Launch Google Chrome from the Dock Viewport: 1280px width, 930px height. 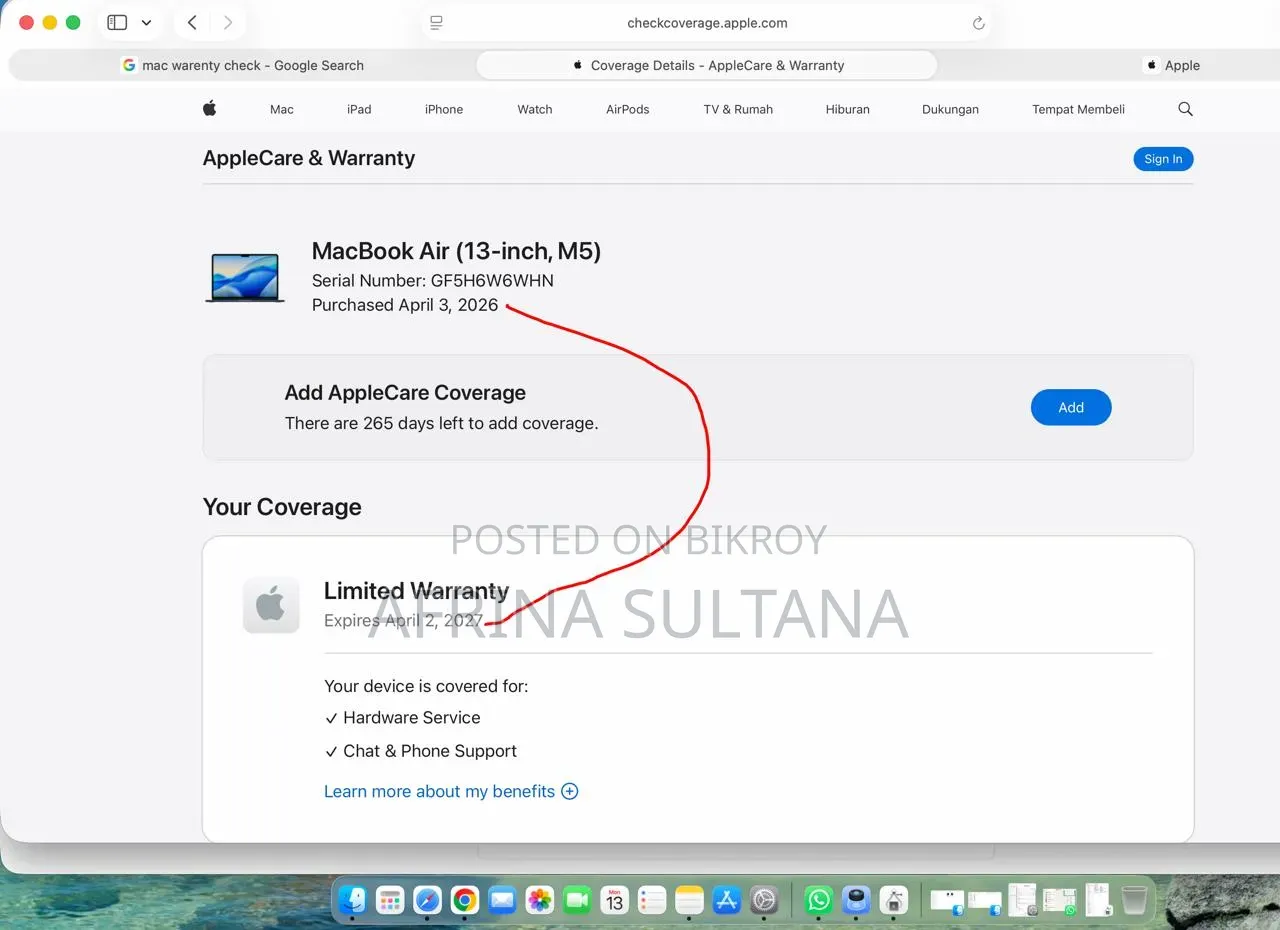[x=464, y=900]
